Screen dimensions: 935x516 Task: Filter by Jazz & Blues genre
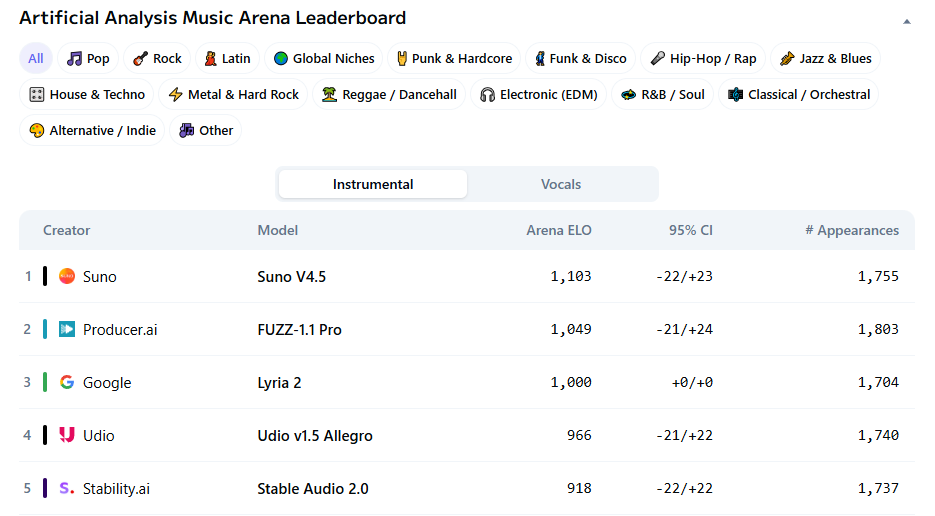coord(825,59)
